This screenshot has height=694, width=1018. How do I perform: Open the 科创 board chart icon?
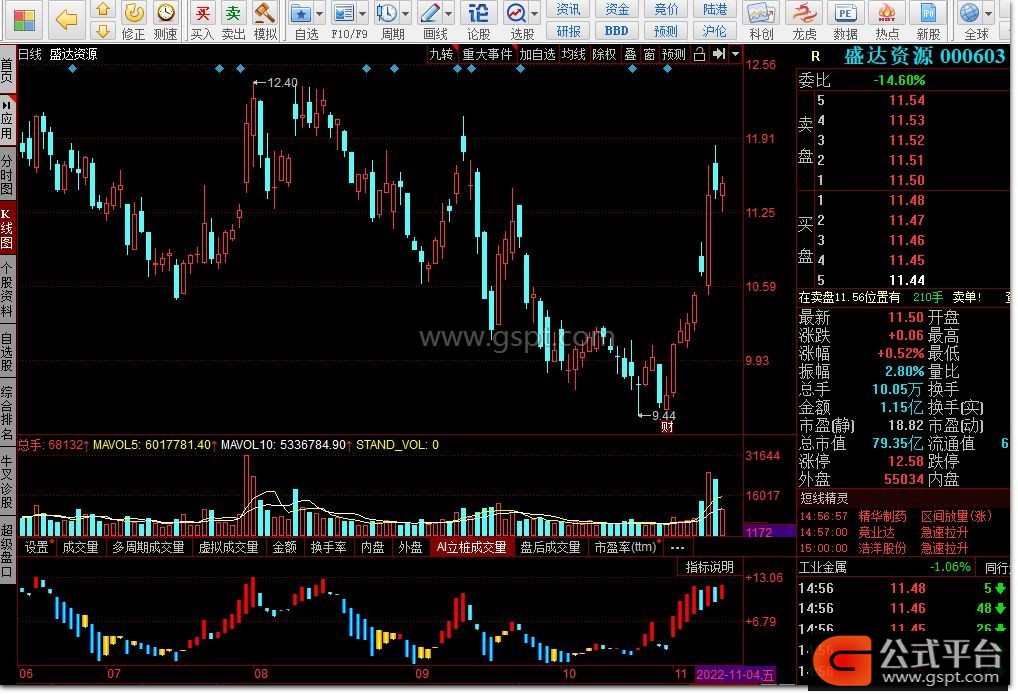[761, 13]
